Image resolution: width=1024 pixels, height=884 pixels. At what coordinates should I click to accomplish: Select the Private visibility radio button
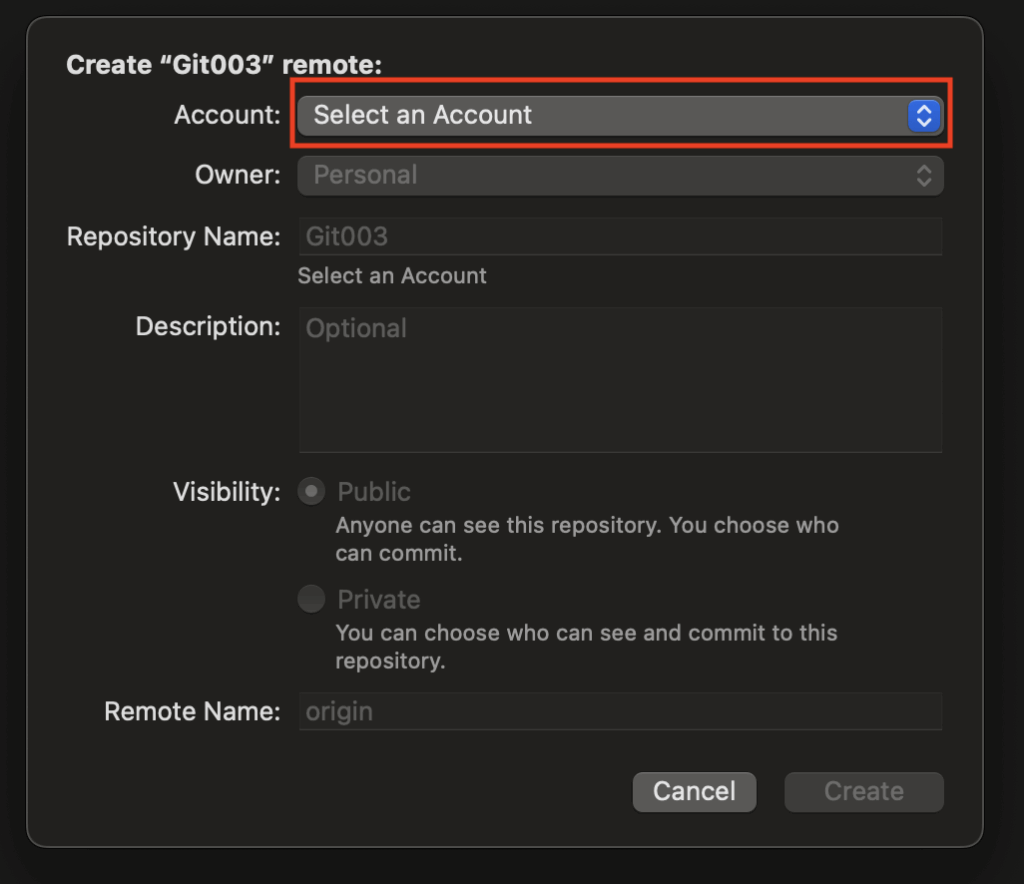pos(312,599)
